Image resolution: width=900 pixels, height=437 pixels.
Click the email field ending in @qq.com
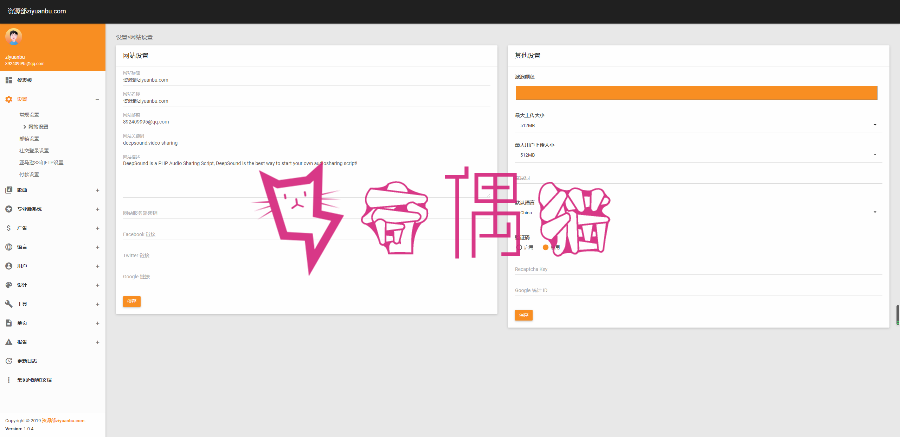[x=307, y=122]
